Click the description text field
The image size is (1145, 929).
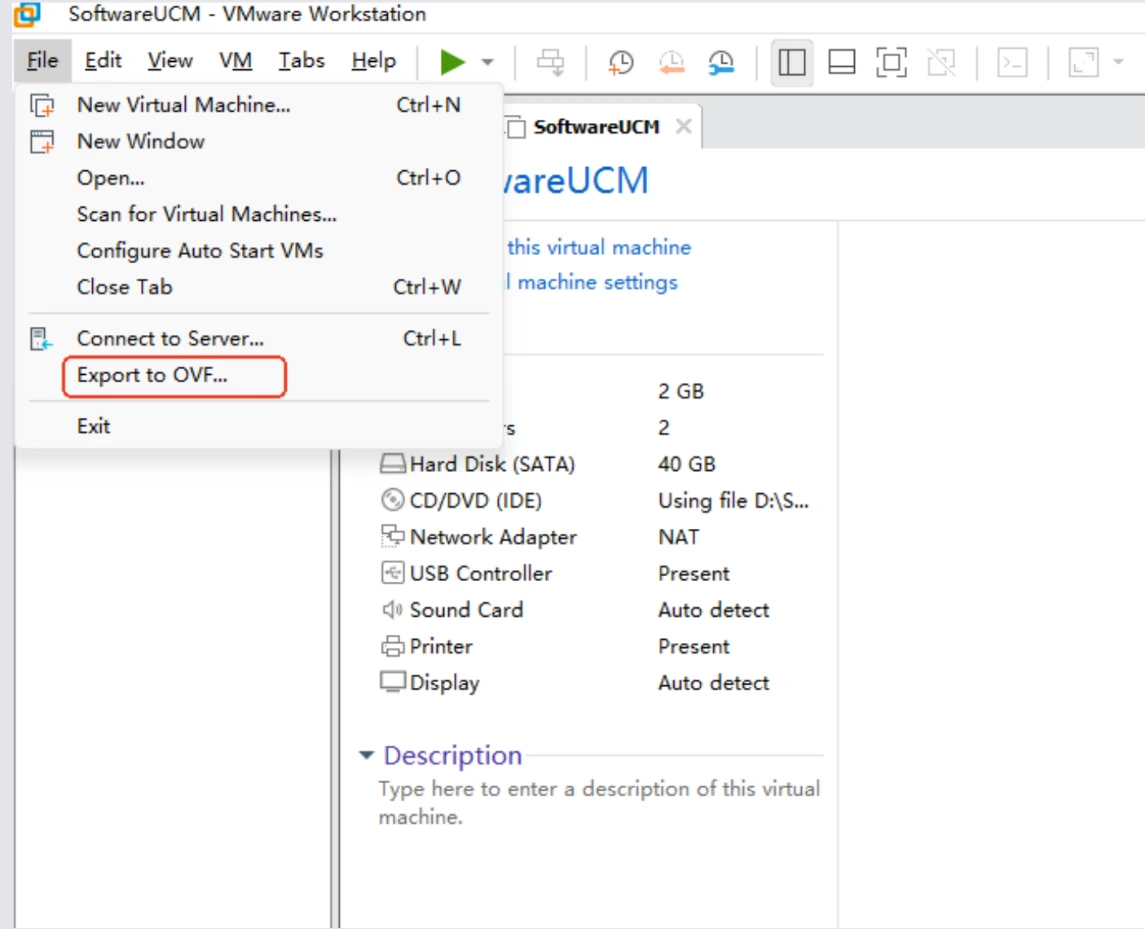click(x=599, y=803)
